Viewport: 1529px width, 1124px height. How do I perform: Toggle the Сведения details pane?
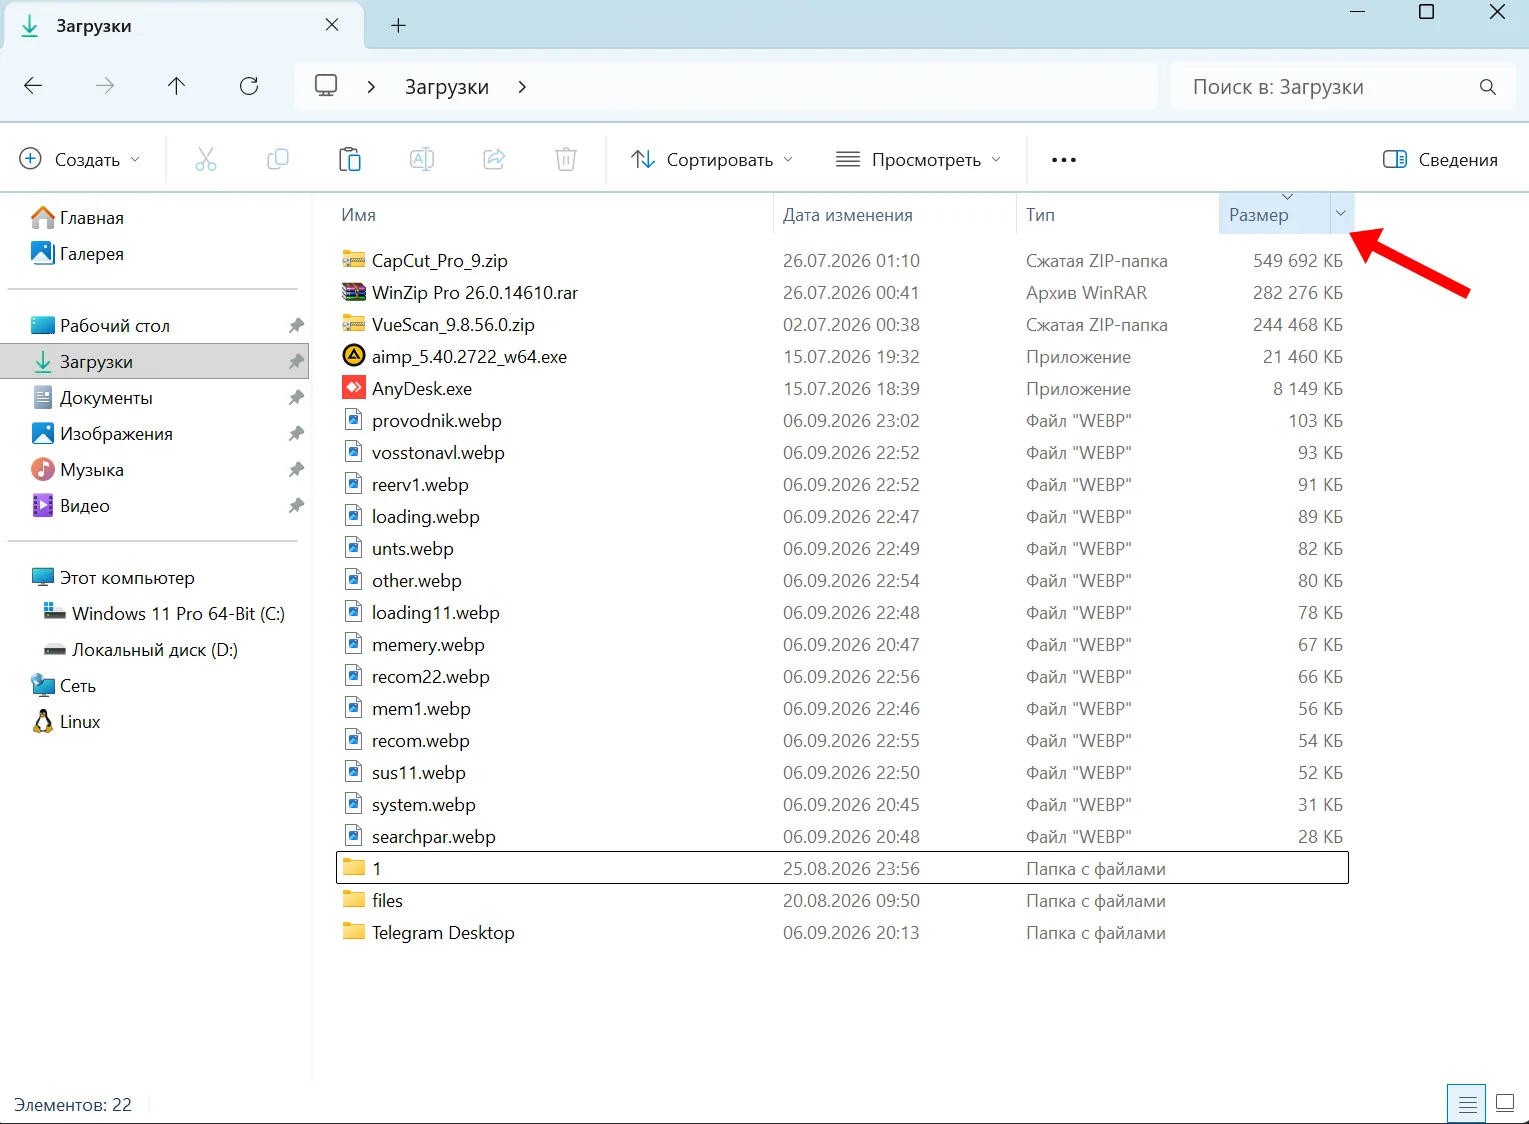coord(1440,159)
